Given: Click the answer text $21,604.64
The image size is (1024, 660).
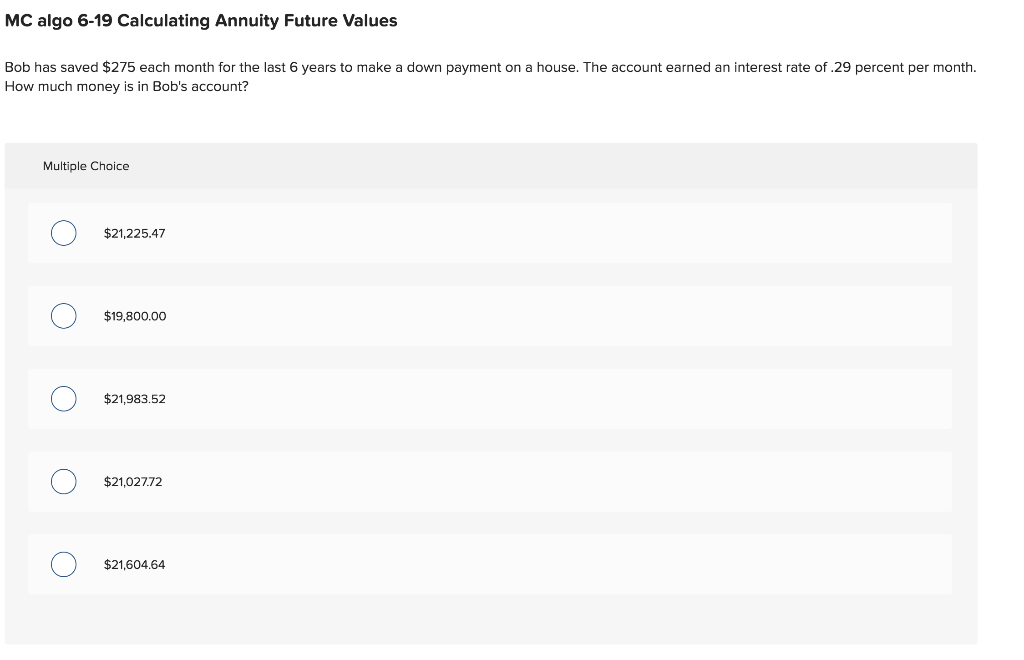Looking at the screenshot, I should point(134,564).
